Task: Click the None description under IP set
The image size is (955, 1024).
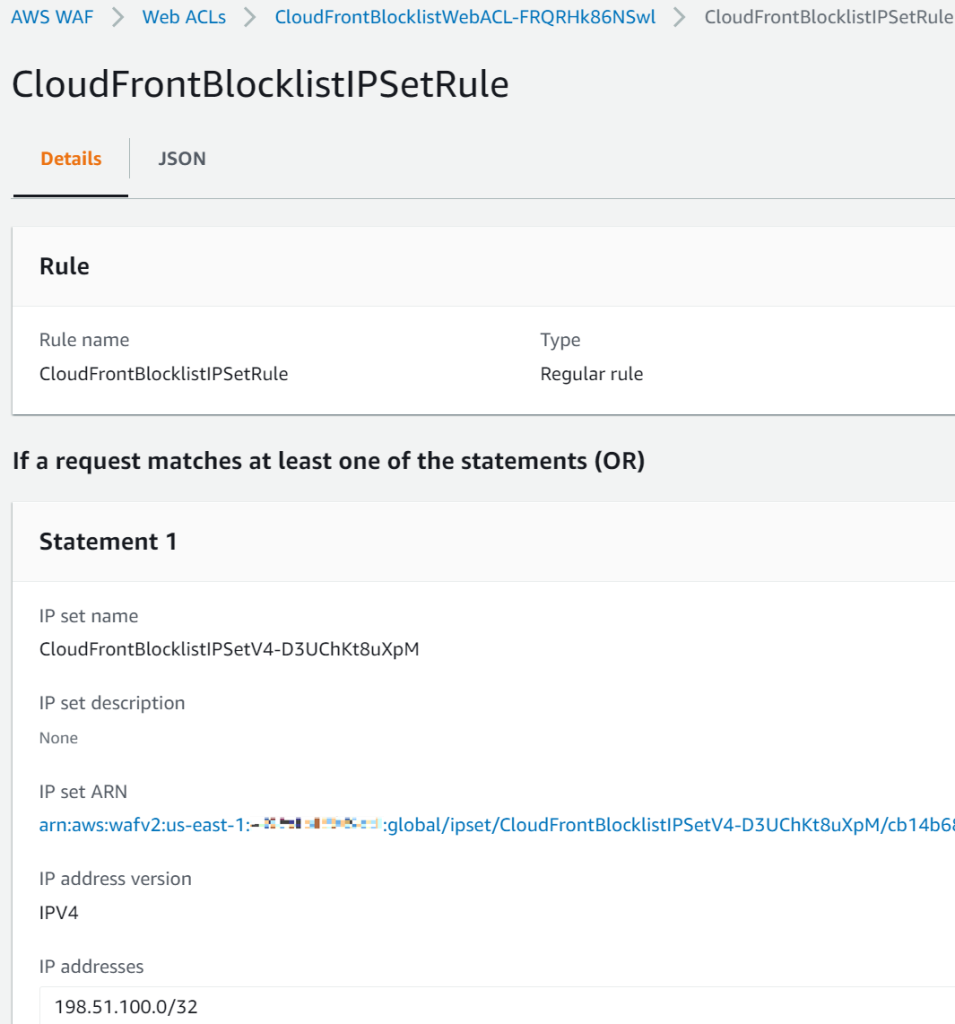Action: pyautogui.click(x=58, y=737)
